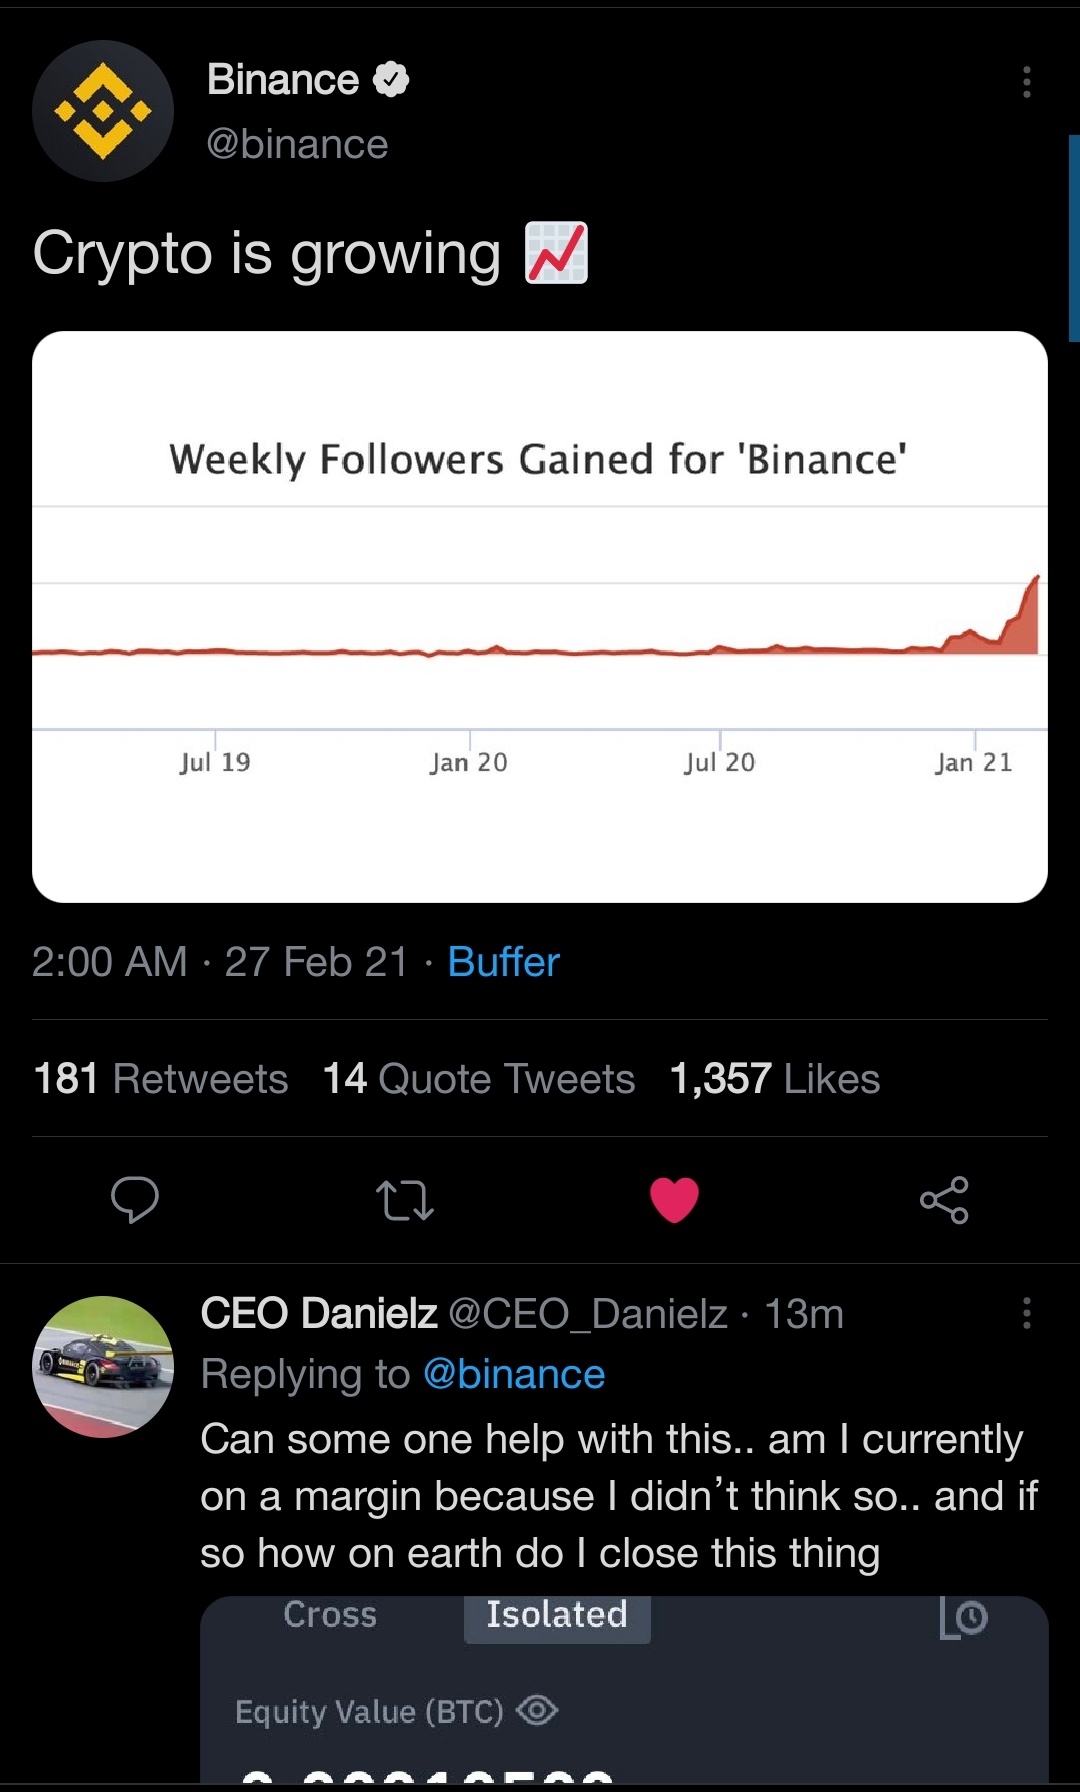This screenshot has height=1792, width=1080.
Task: Switch to the Cross margin tab
Action: (330, 1615)
